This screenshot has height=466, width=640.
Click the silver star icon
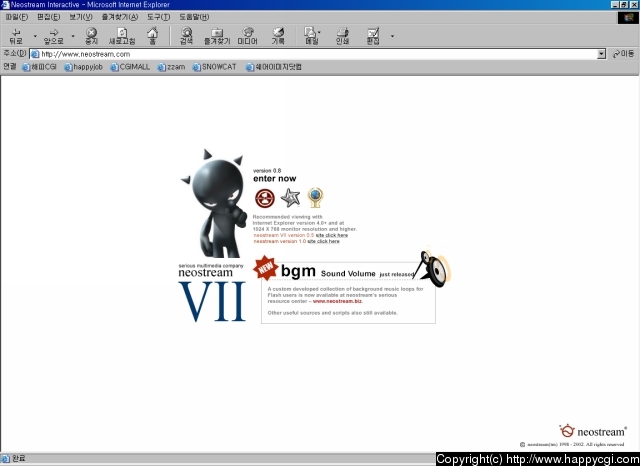click(291, 198)
